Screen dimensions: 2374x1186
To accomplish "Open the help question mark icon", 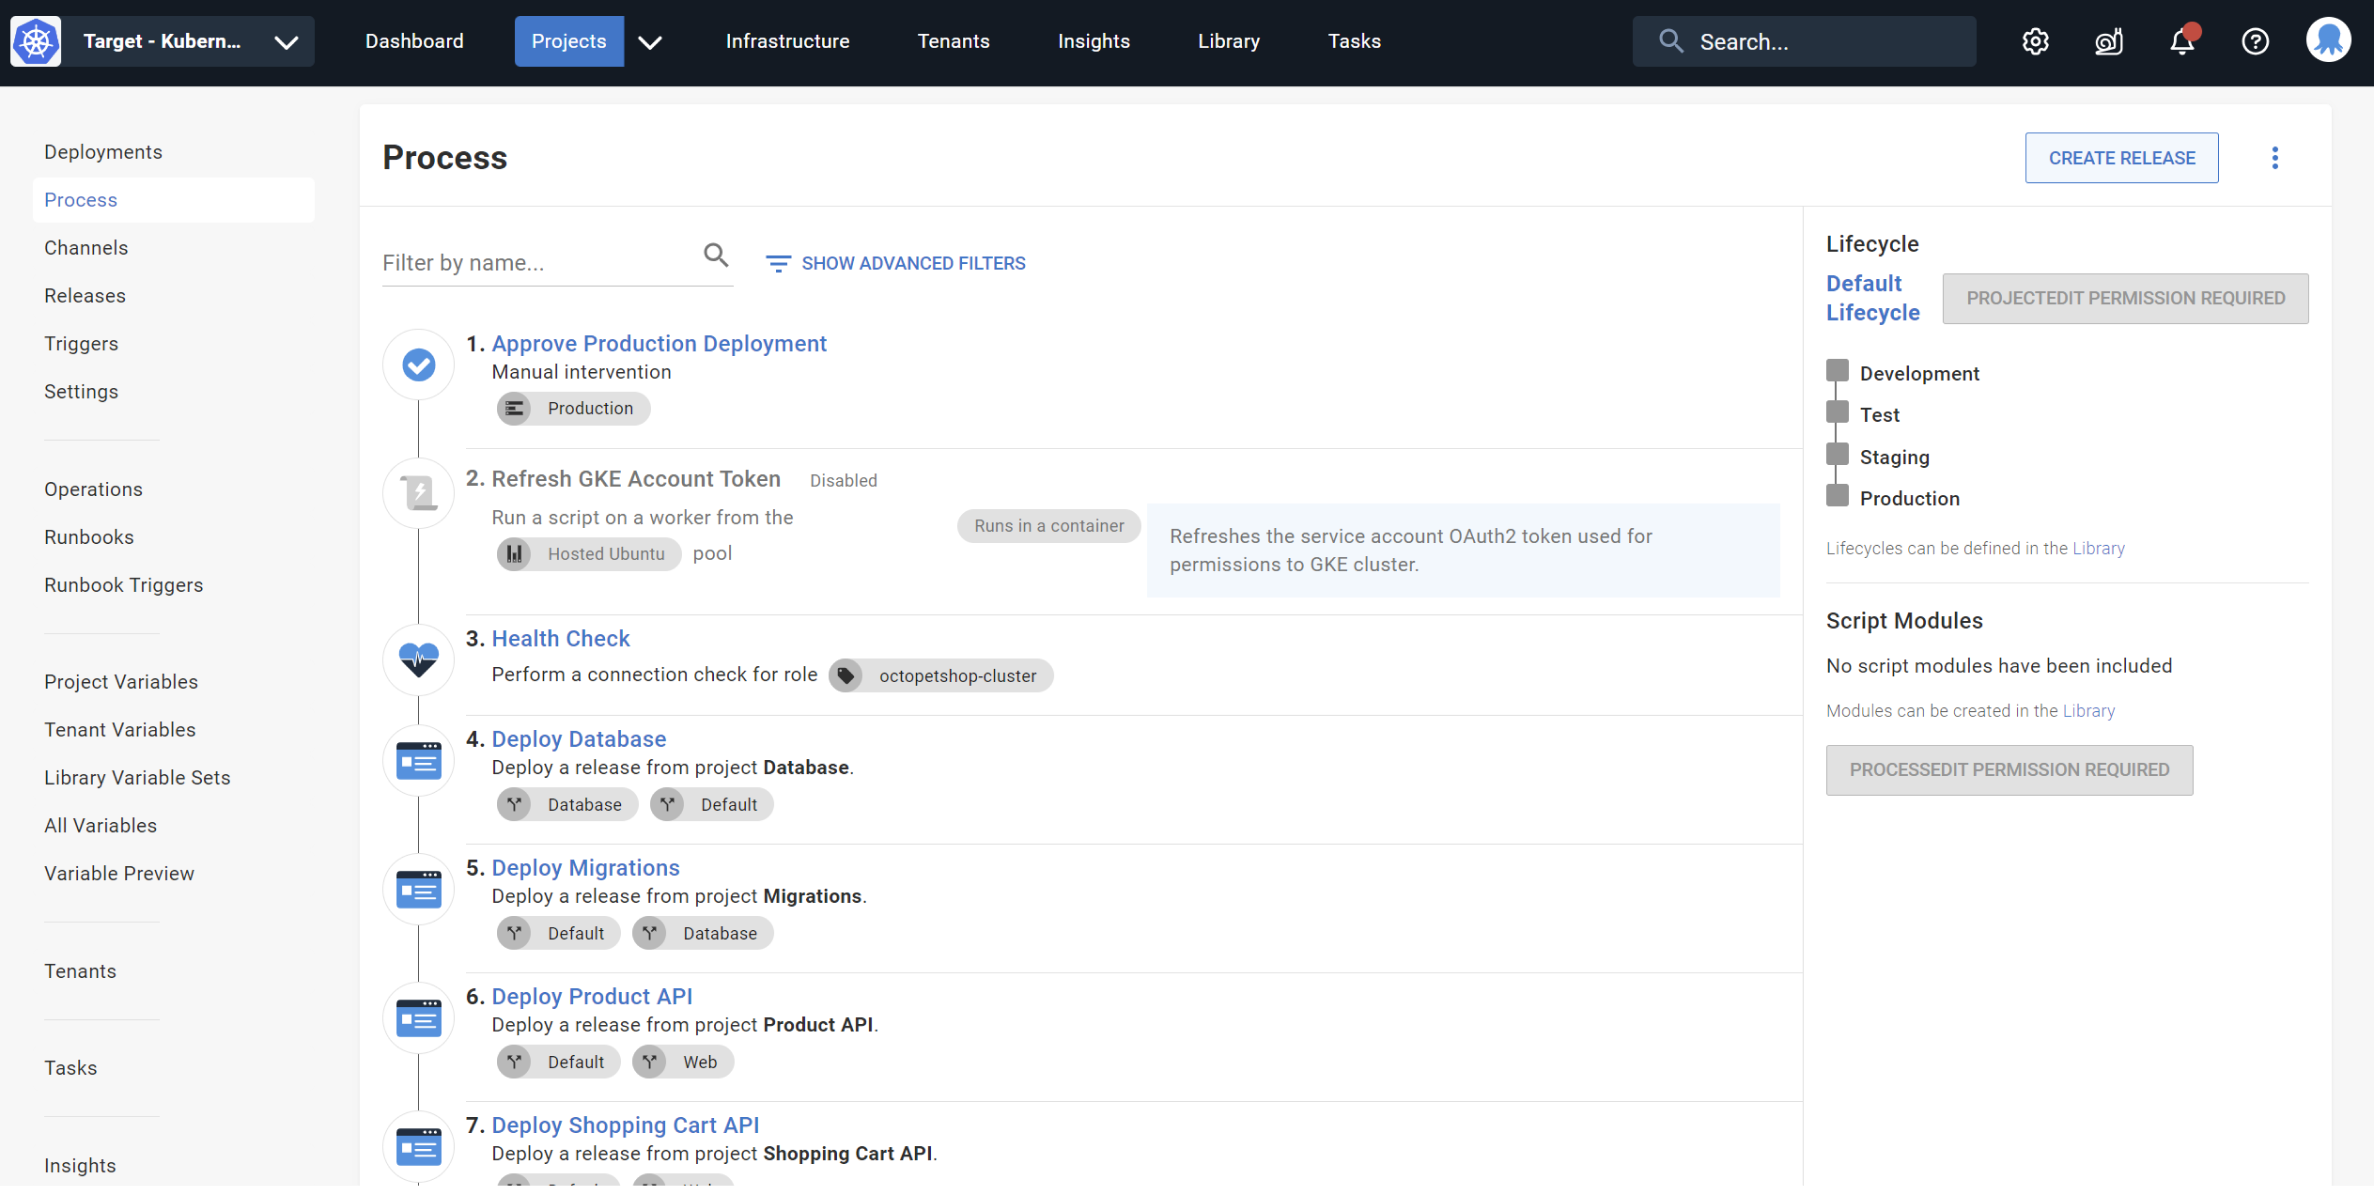I will 2255,41.
